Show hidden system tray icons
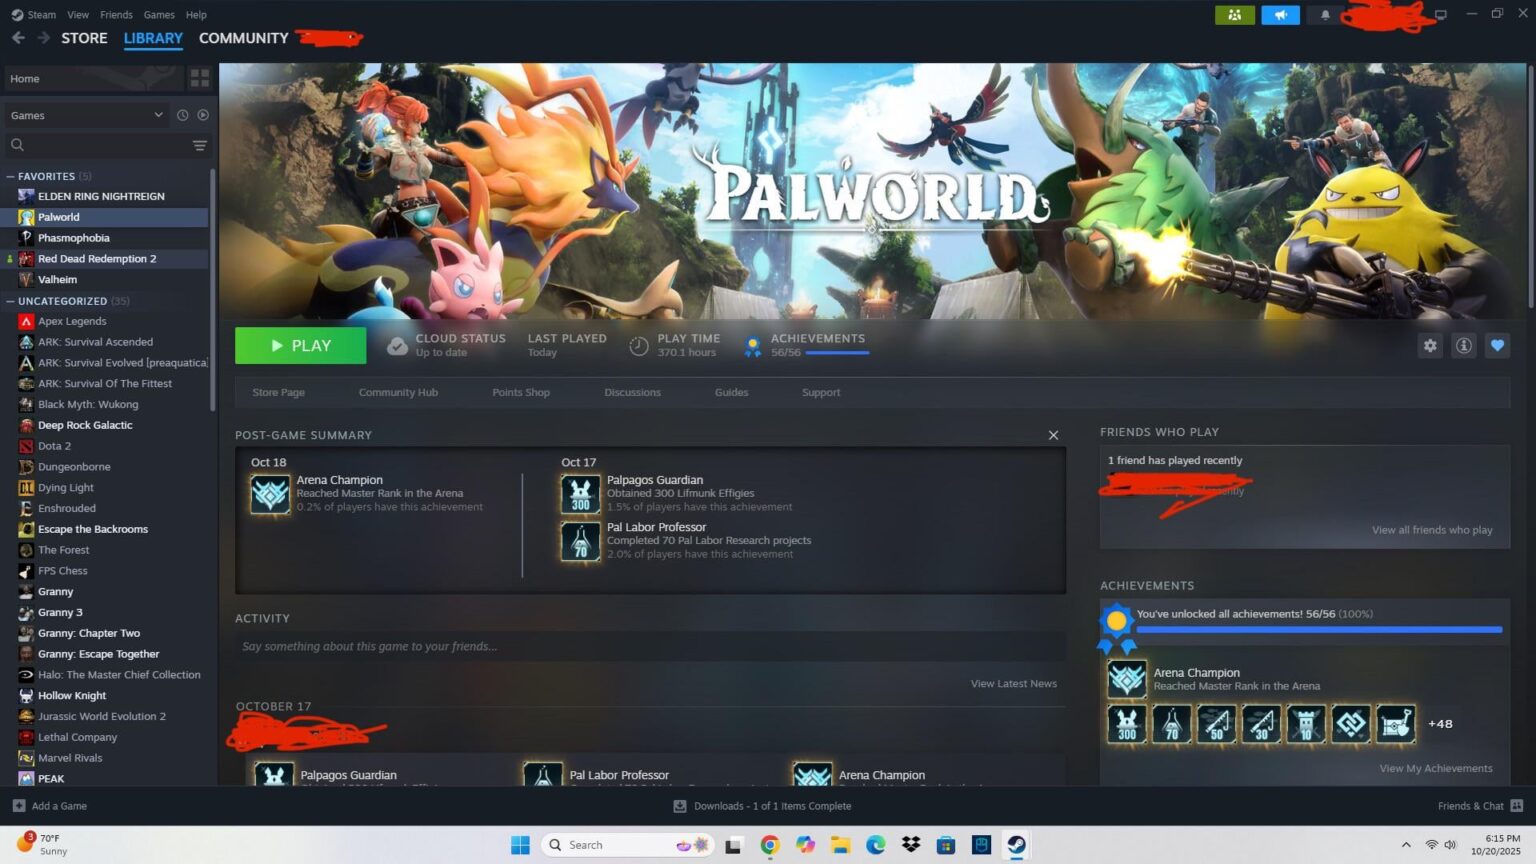This screenshot has height=864, width=1536. click(x=1406, y=845)
